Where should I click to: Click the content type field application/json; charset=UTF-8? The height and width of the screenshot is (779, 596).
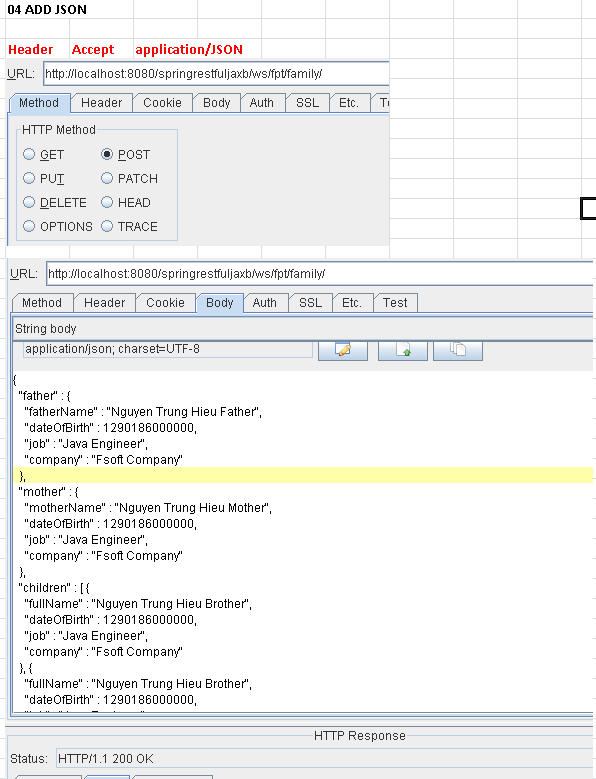168,349
